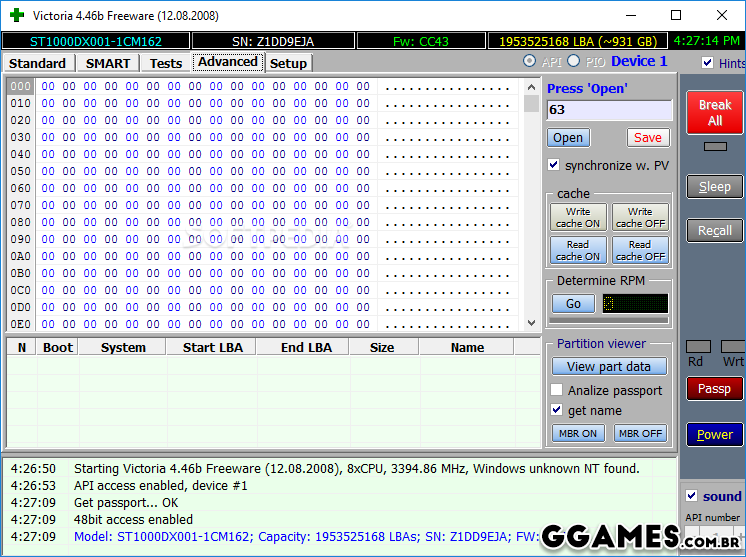Click Go to determine RPM
The height and width of the screenshot is (557, 746).
[573, 303]
